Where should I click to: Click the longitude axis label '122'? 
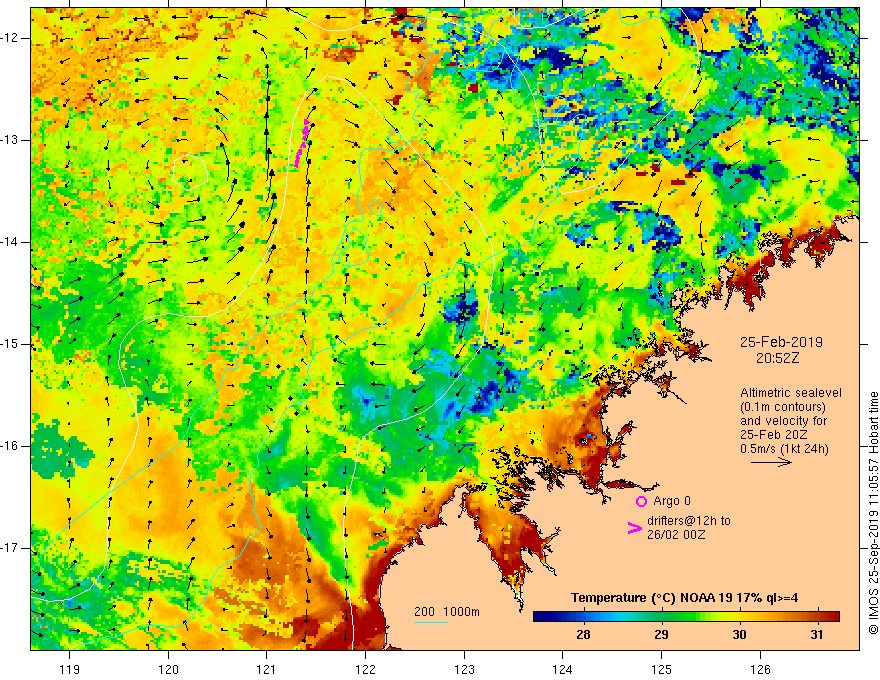click(365, 669)
